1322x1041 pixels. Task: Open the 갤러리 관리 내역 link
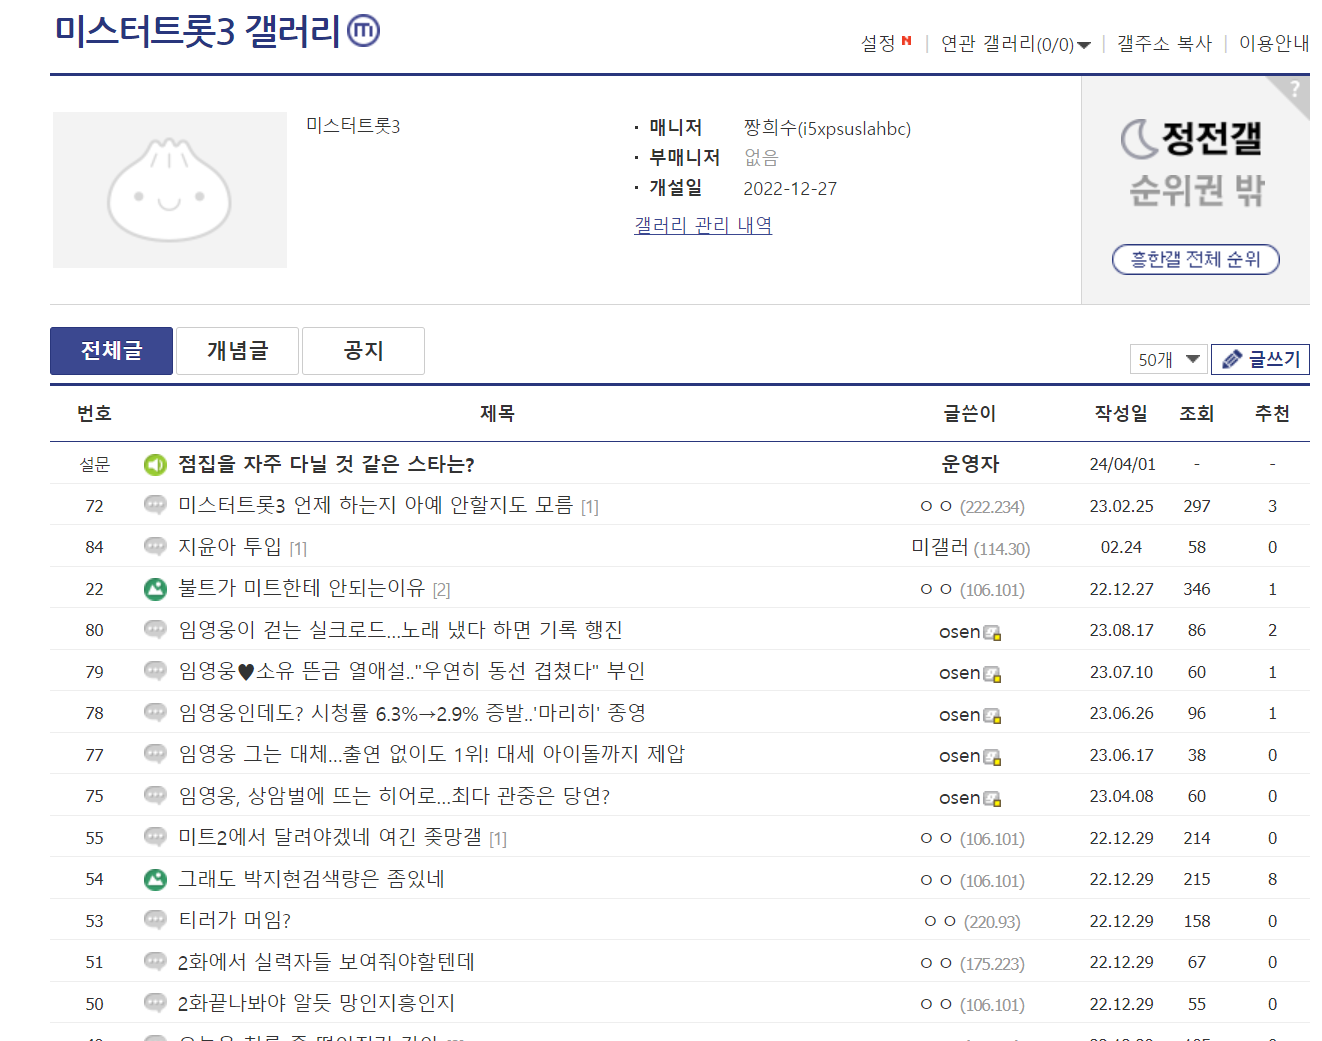(x=703, y=225)
